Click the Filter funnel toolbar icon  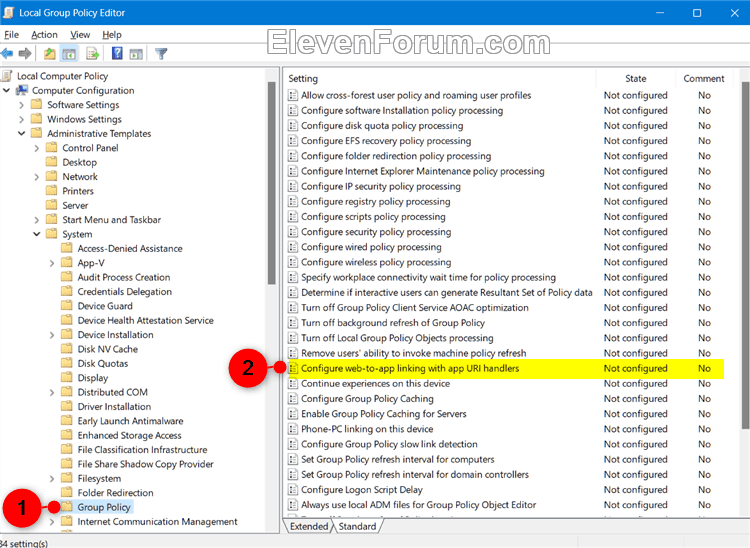pyautogui.click(x=161, y=54)
